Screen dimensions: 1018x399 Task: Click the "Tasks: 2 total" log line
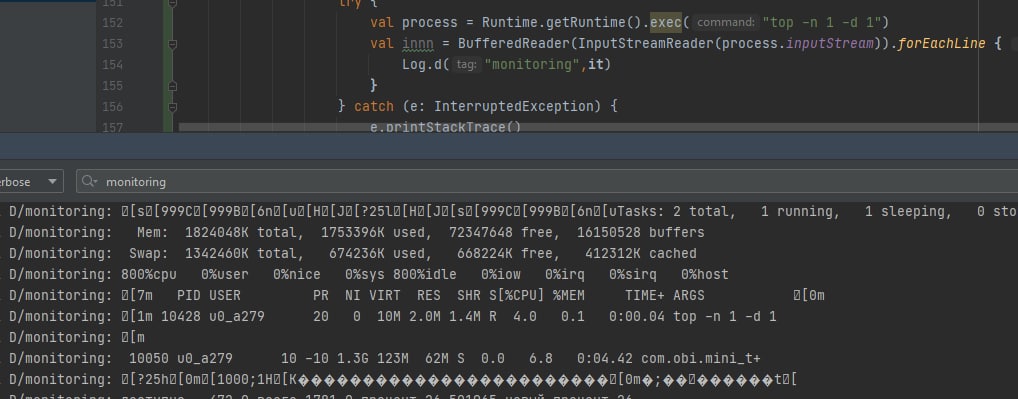pos(513,212)
